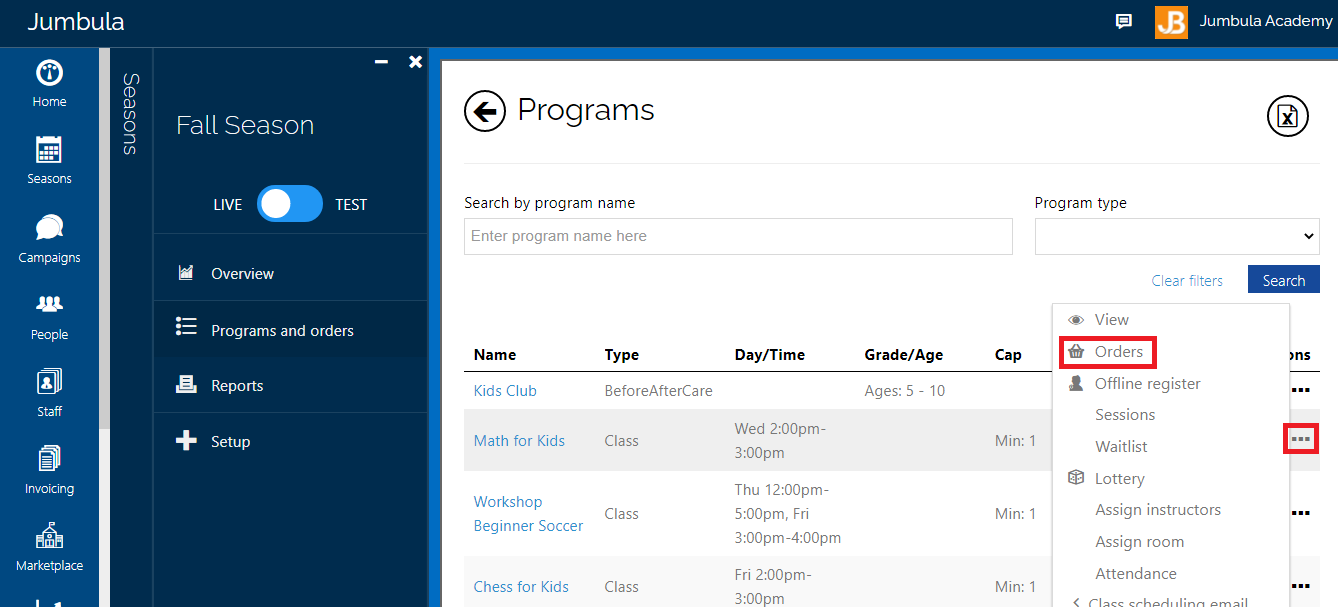Open the Campaigns chat icon
This screenshot has width=1338, height=607.
(49, 228)
